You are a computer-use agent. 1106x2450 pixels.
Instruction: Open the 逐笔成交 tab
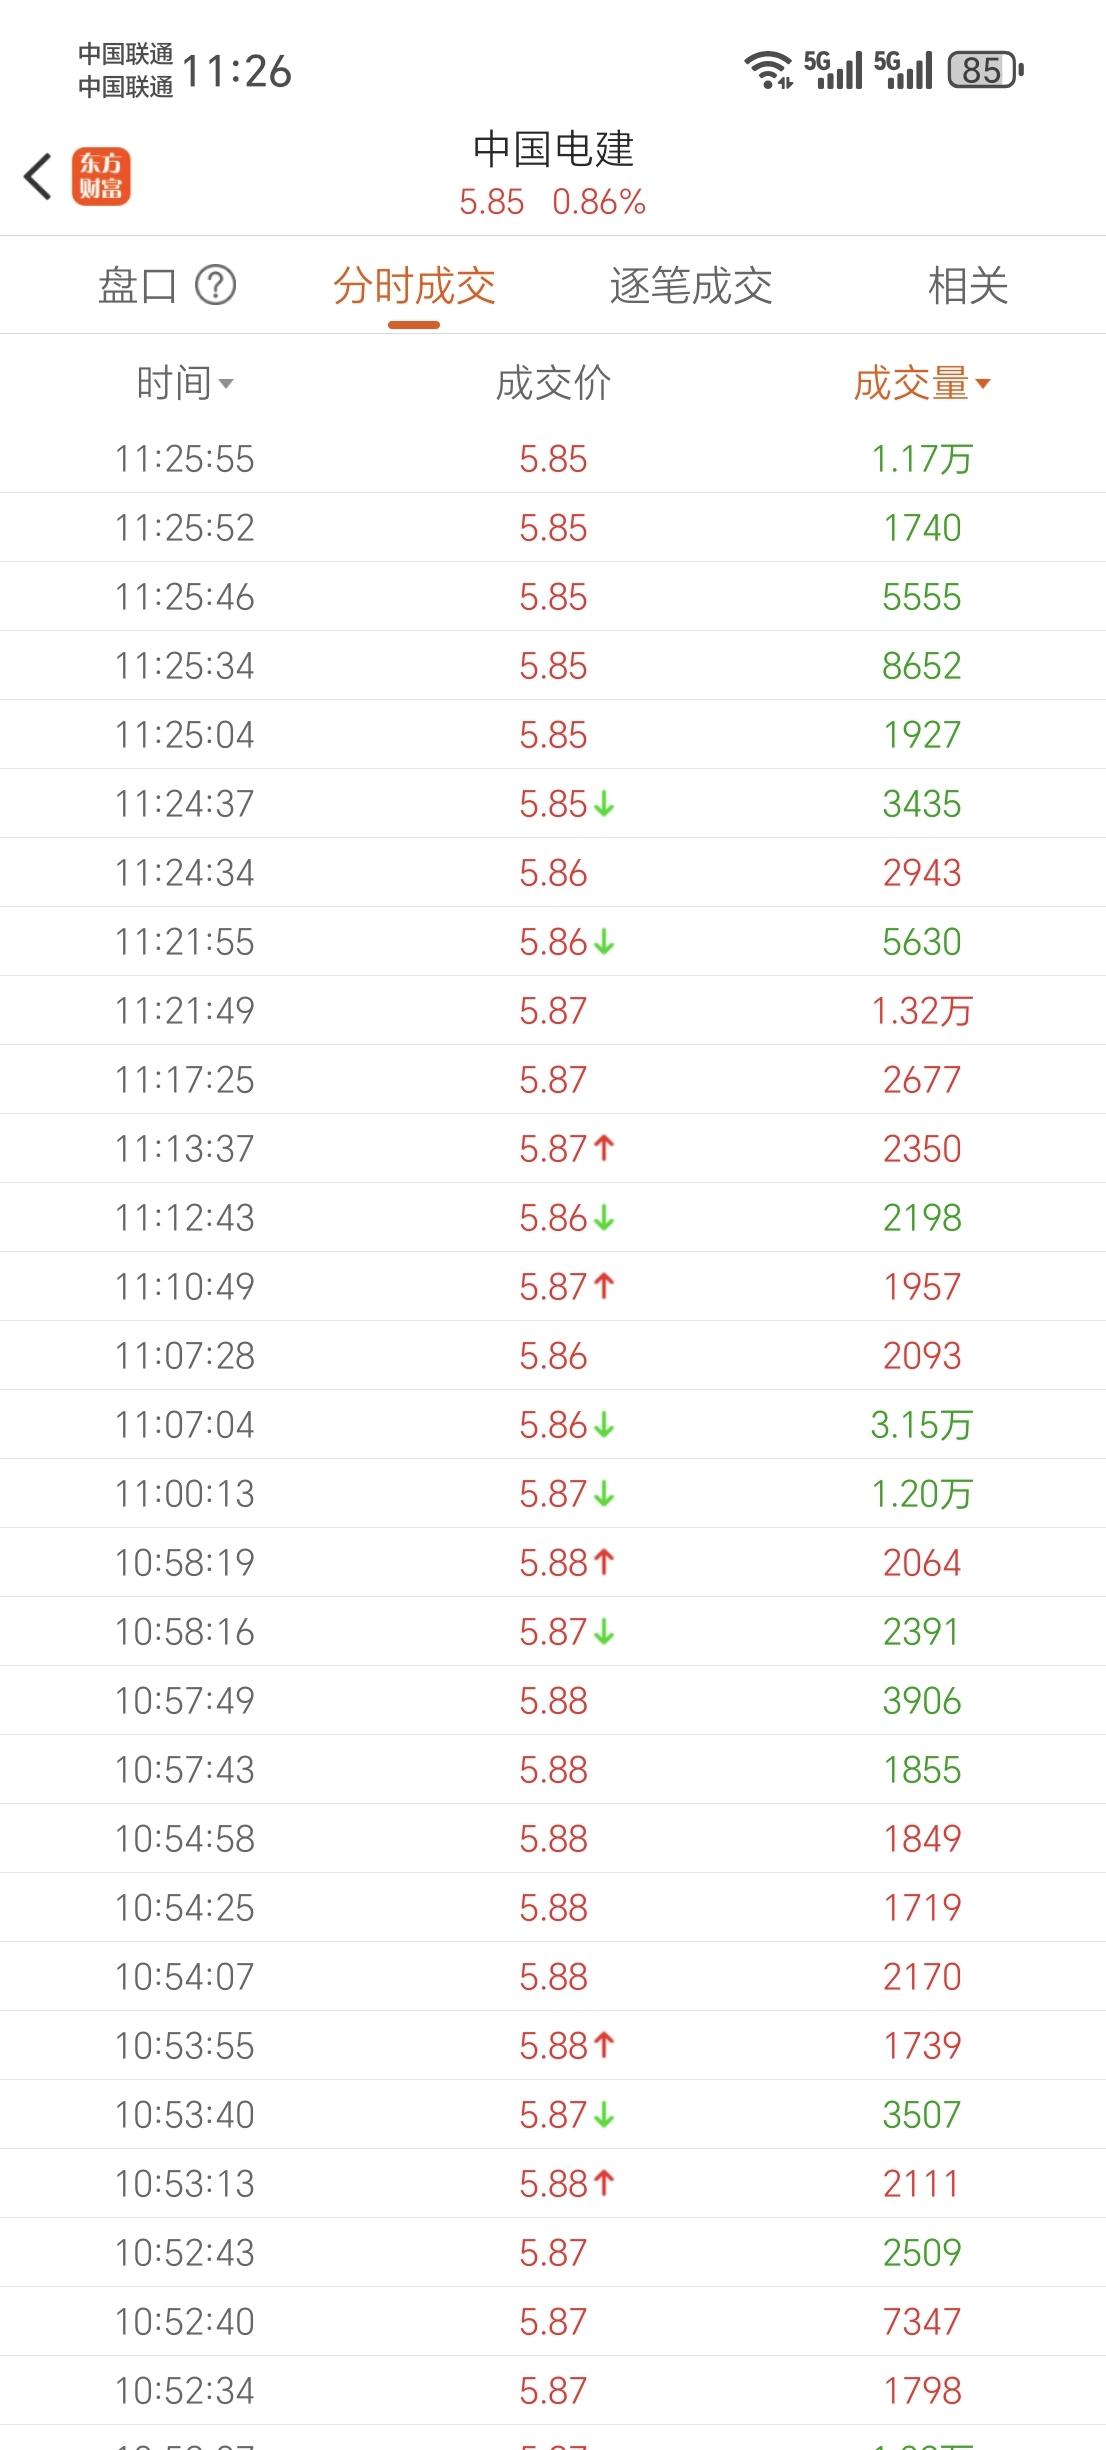point(691,286)
